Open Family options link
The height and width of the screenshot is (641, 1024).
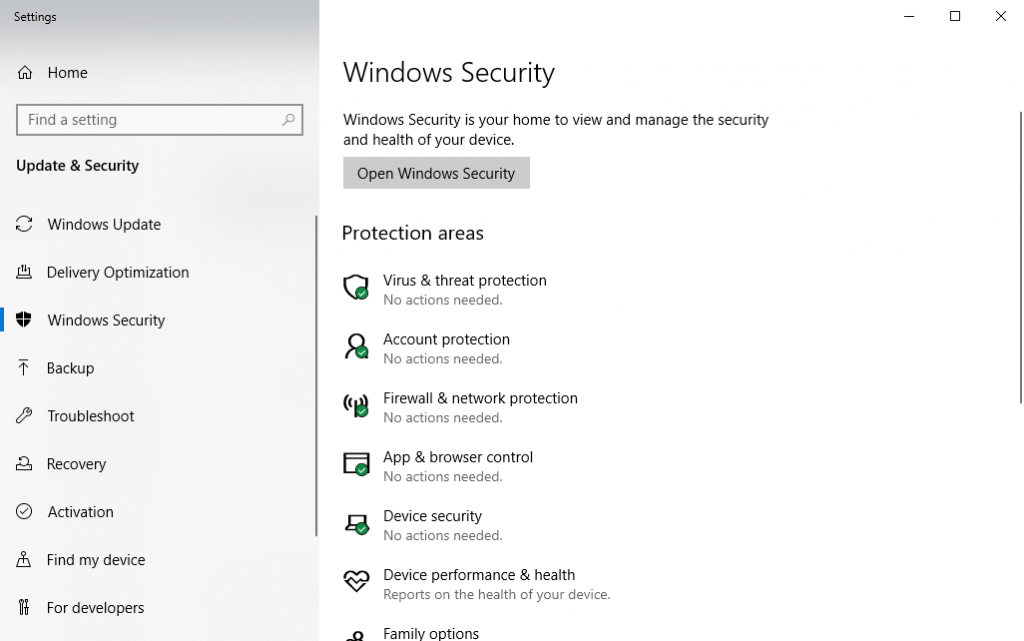[431, 633]
